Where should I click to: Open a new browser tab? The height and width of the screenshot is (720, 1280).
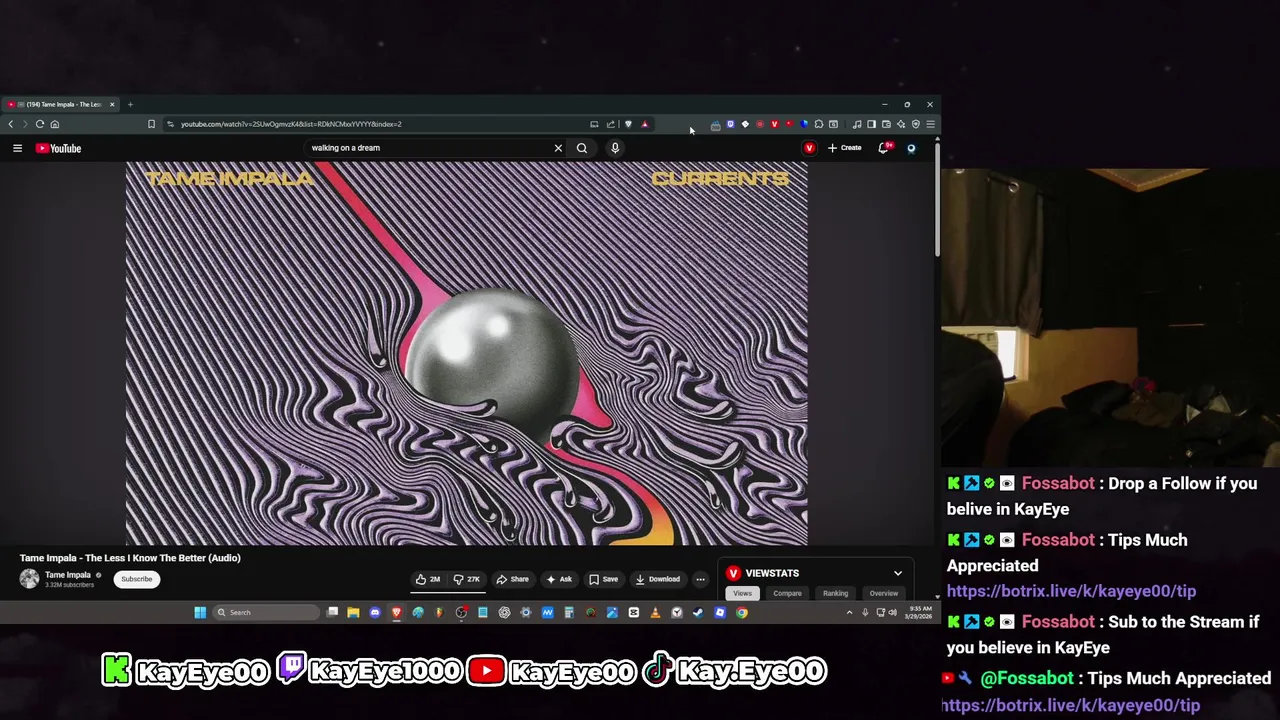[130, 104]
